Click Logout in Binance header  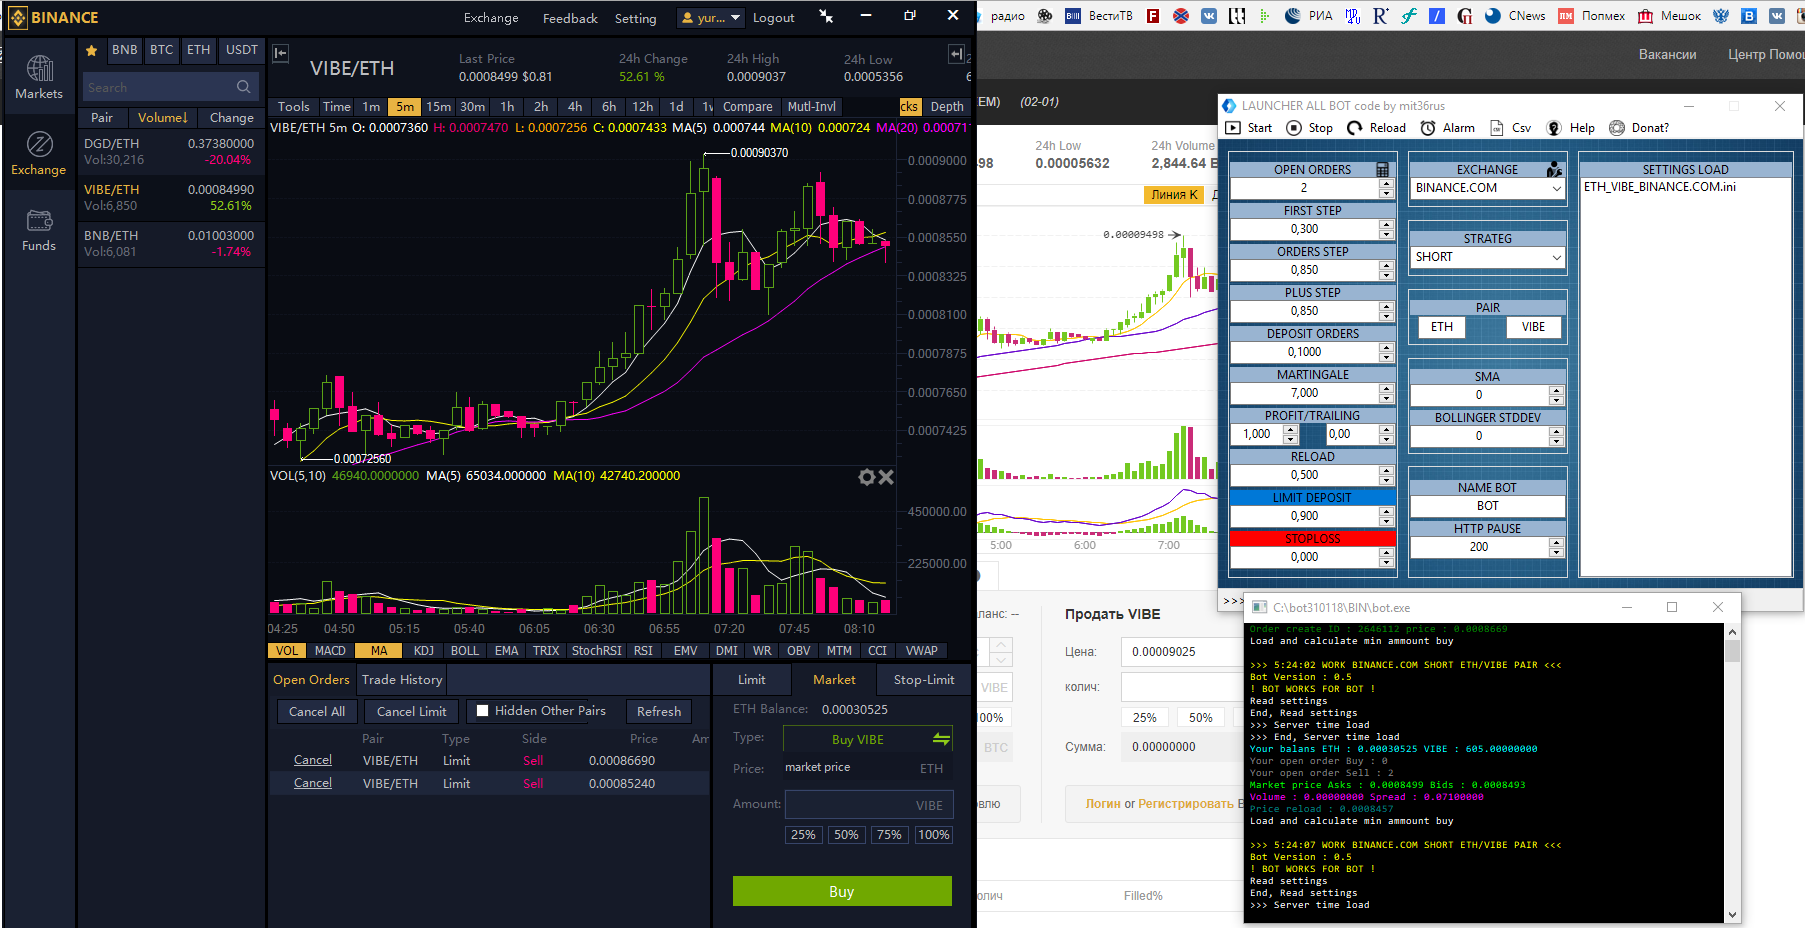click(773, 18)
